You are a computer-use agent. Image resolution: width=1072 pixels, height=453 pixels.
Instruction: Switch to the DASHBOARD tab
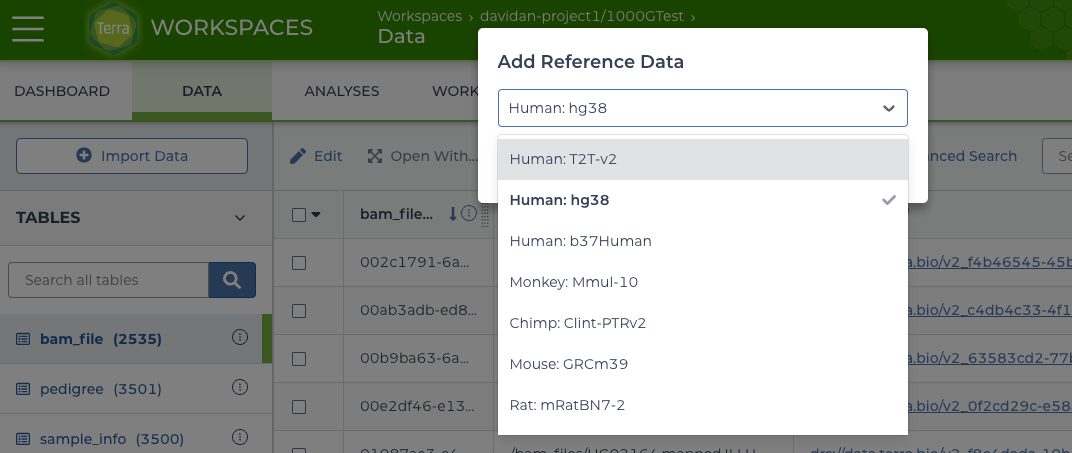click(x=62, y=91)
